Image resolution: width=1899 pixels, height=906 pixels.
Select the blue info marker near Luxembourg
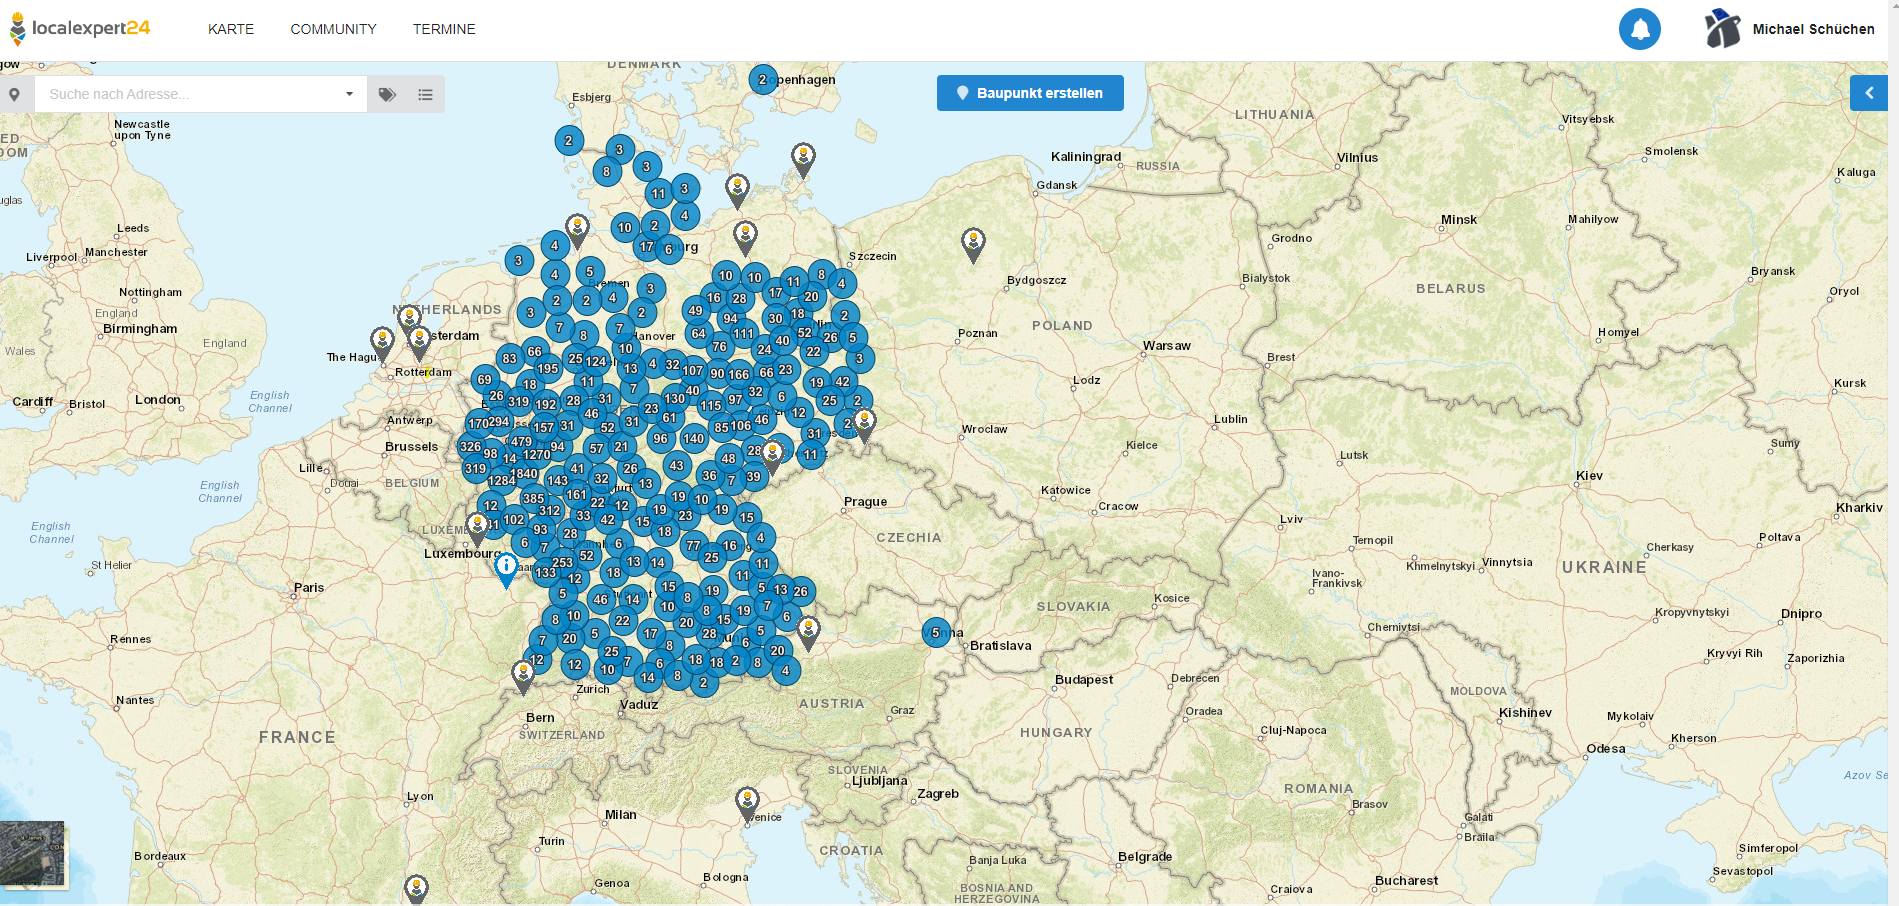point(506,570)
